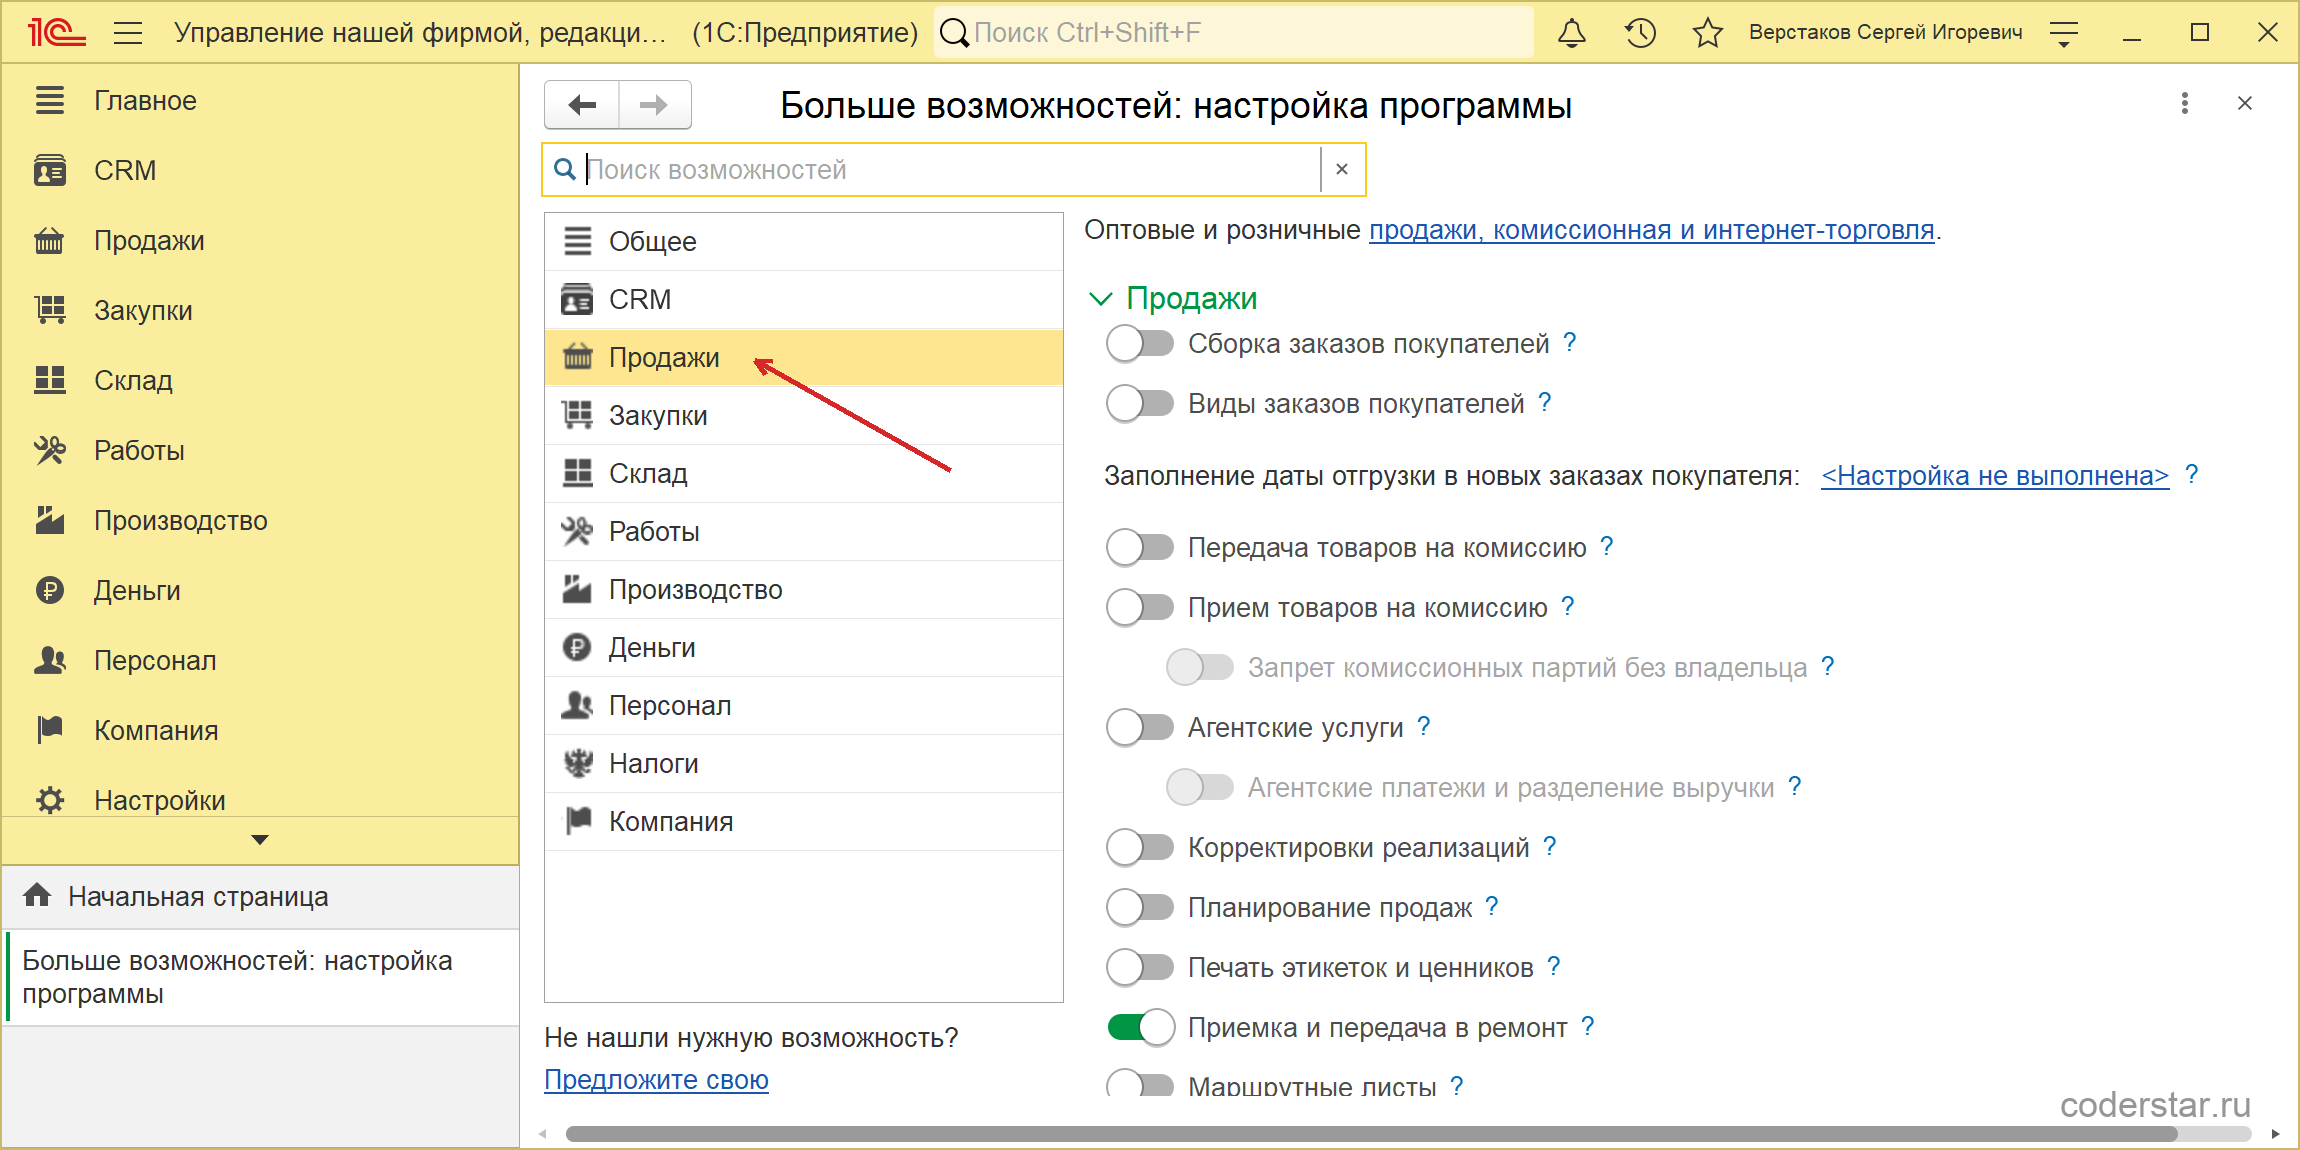The height and width of the screenshot is (1150, 2300).
Task: Click the Предложите свою link
Action: (656, 1080)
